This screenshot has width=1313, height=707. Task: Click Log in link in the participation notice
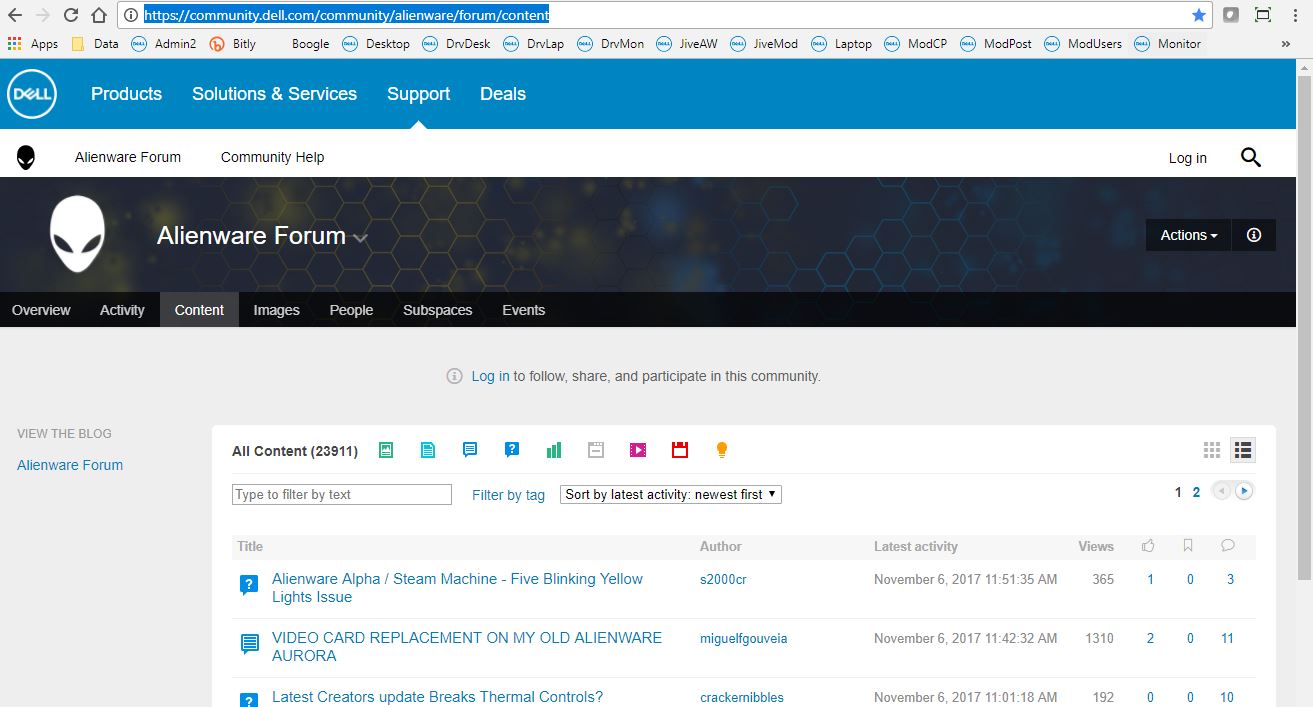490,376
